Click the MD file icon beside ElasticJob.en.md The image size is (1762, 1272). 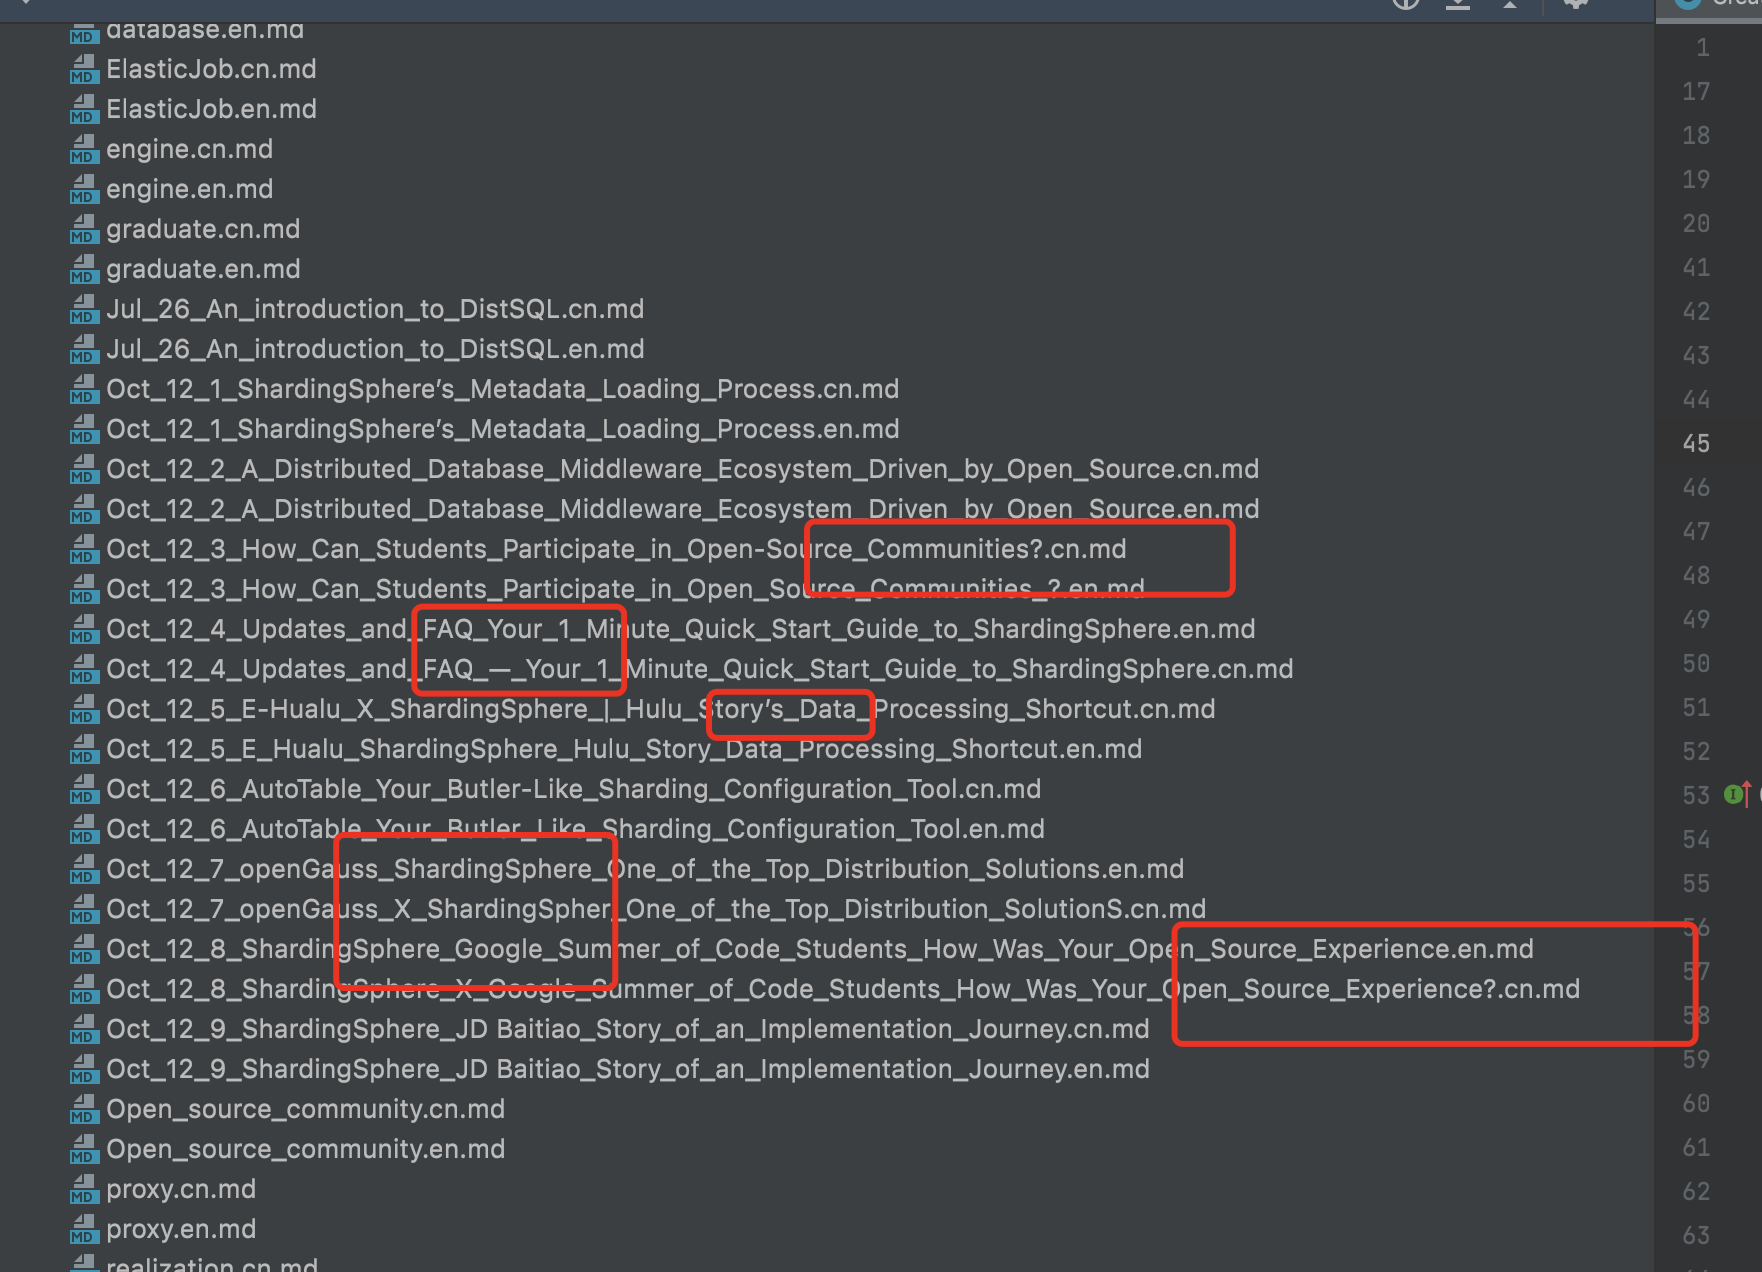click(84, 109)
